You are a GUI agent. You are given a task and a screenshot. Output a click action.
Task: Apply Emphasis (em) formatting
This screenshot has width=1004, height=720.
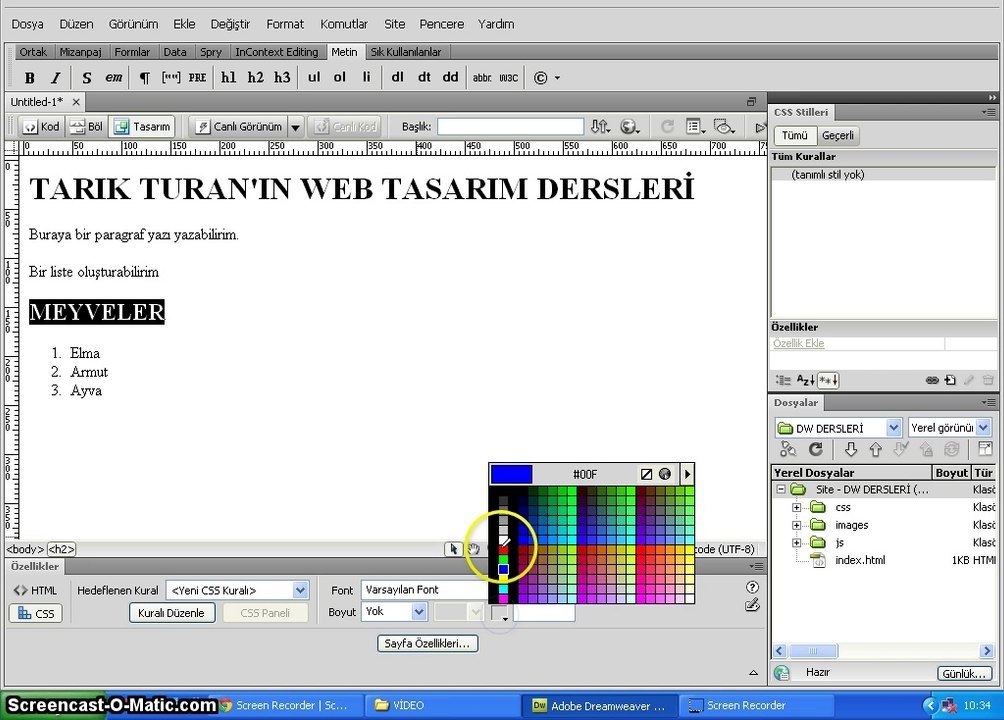click(114, 78)
